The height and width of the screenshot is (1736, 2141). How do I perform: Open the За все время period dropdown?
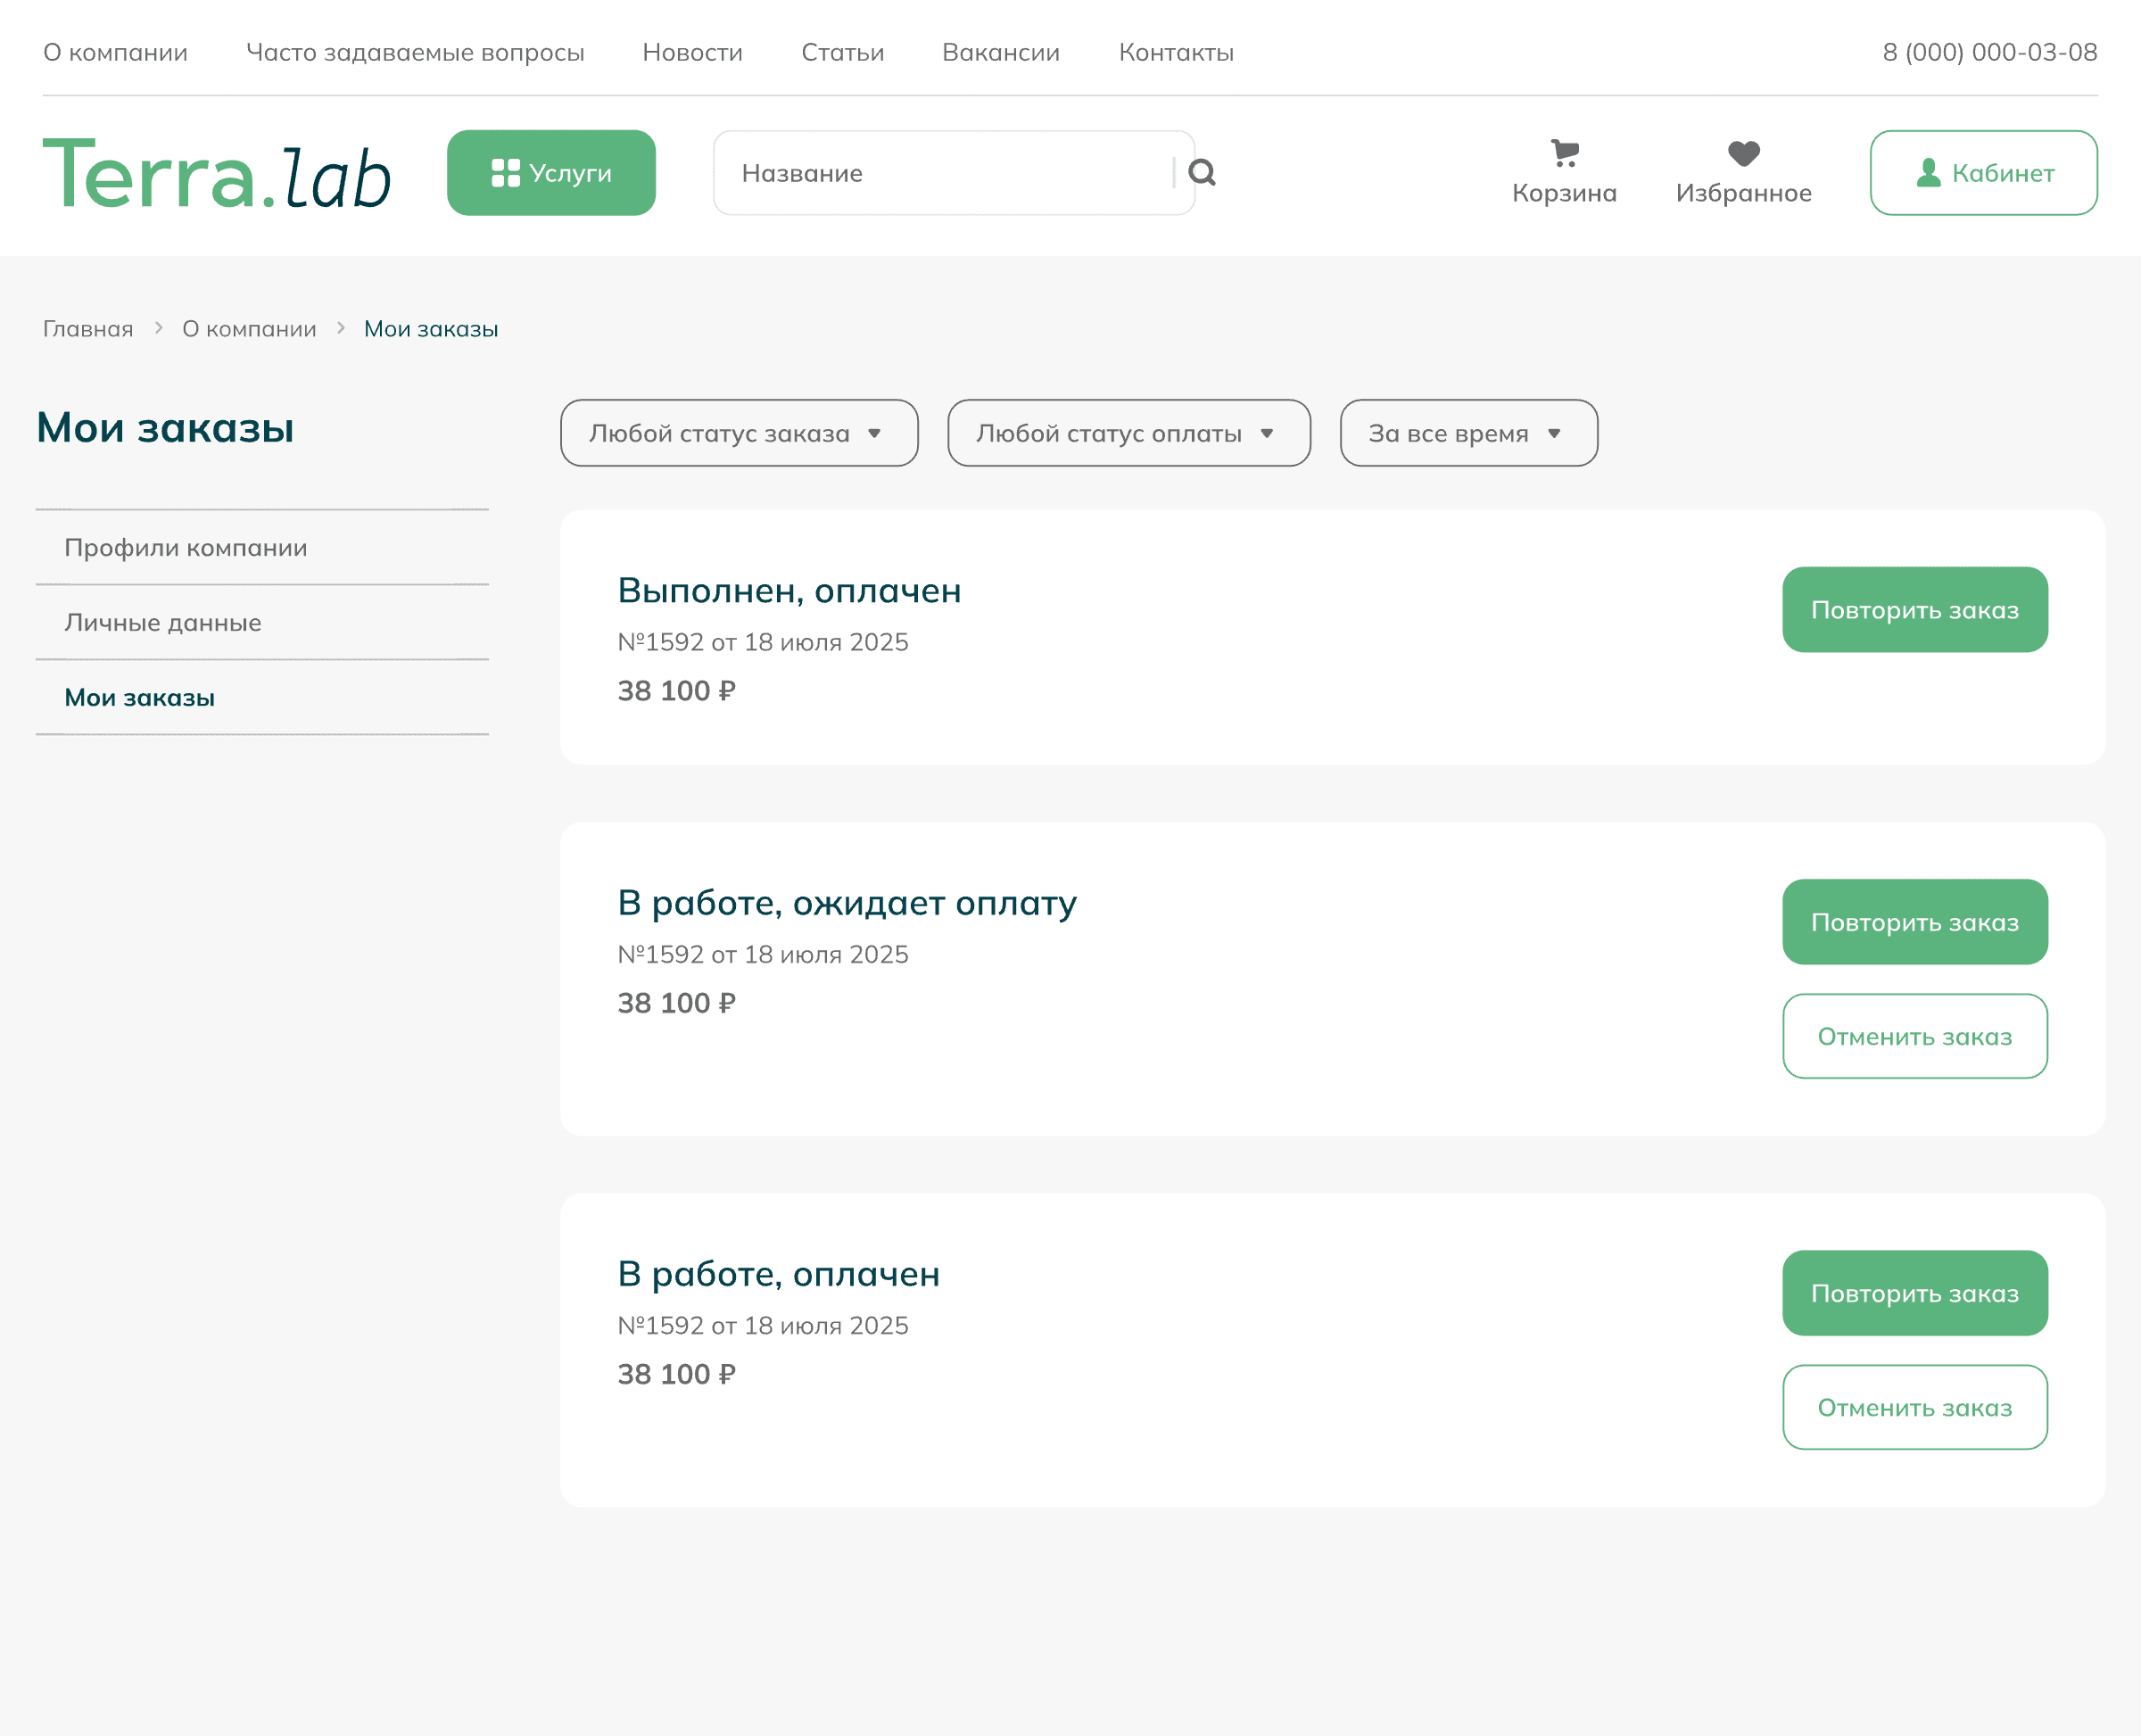click(x=1468, y=433)
